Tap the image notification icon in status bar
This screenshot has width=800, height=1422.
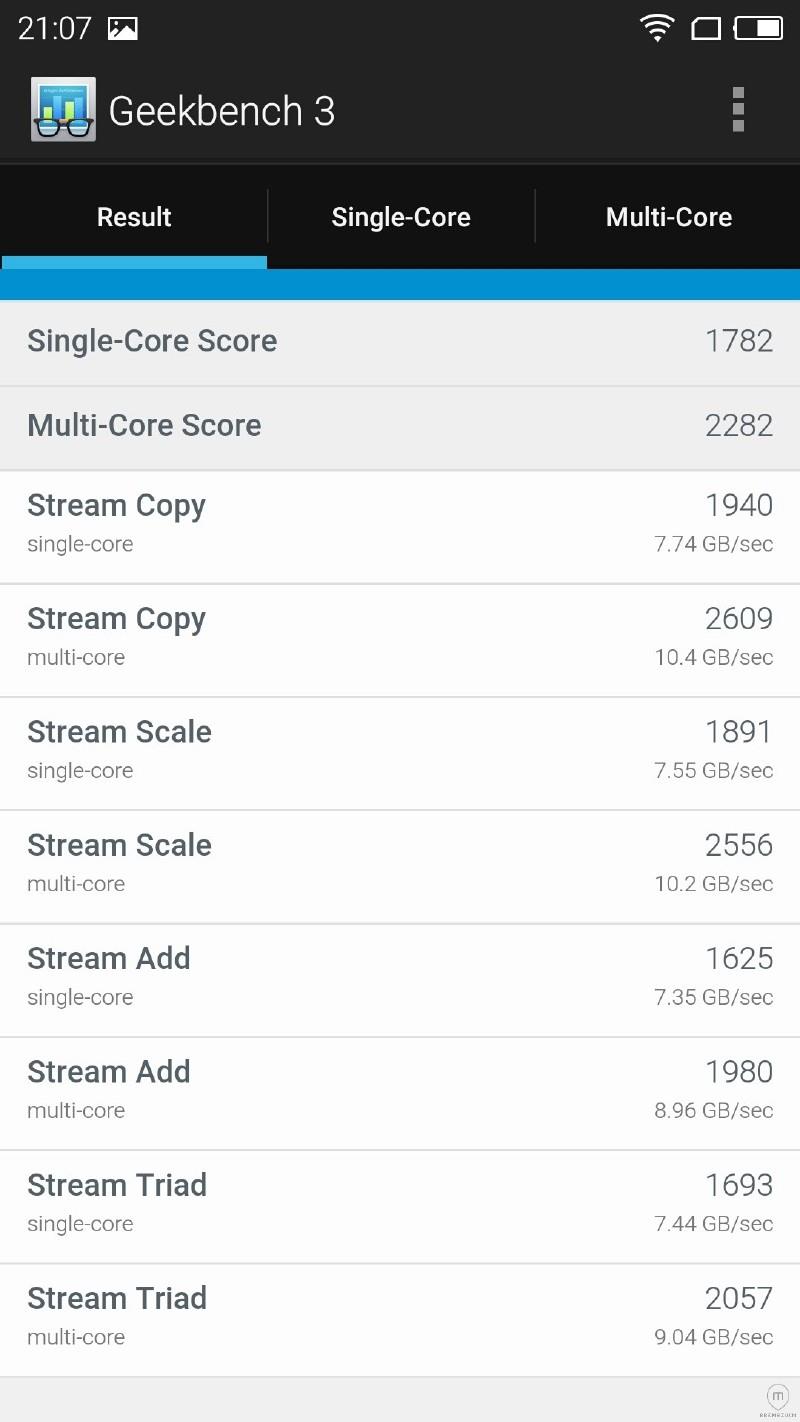click(x=122, y=29)
